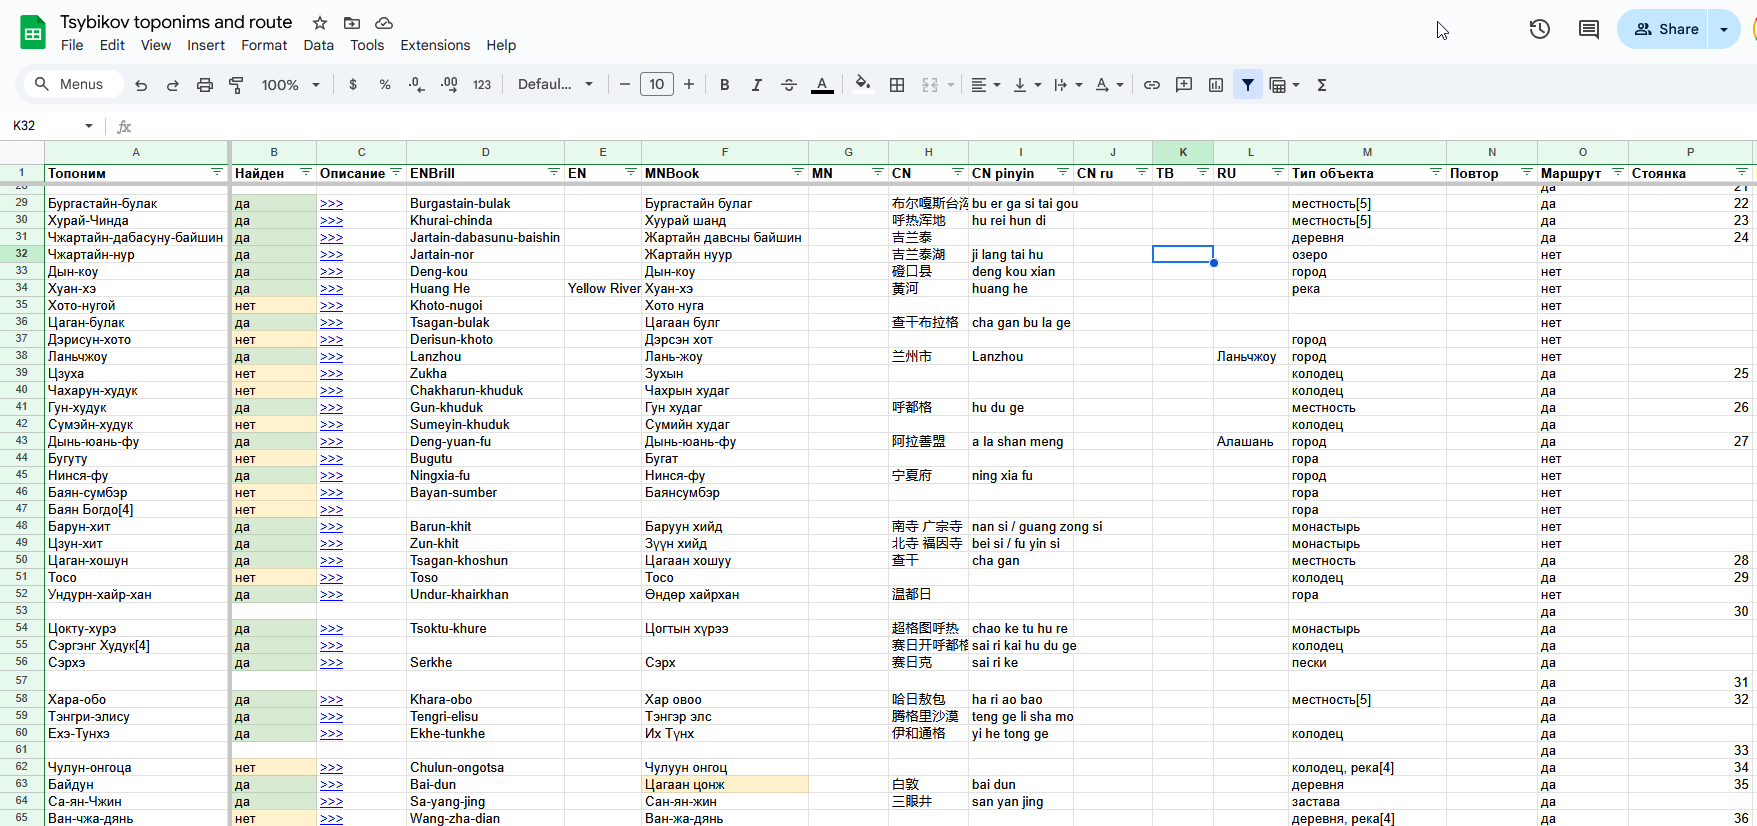This screenshot has height=826, width=1757.
Task: Open the Borders tool
Action: tap(897, 85)
